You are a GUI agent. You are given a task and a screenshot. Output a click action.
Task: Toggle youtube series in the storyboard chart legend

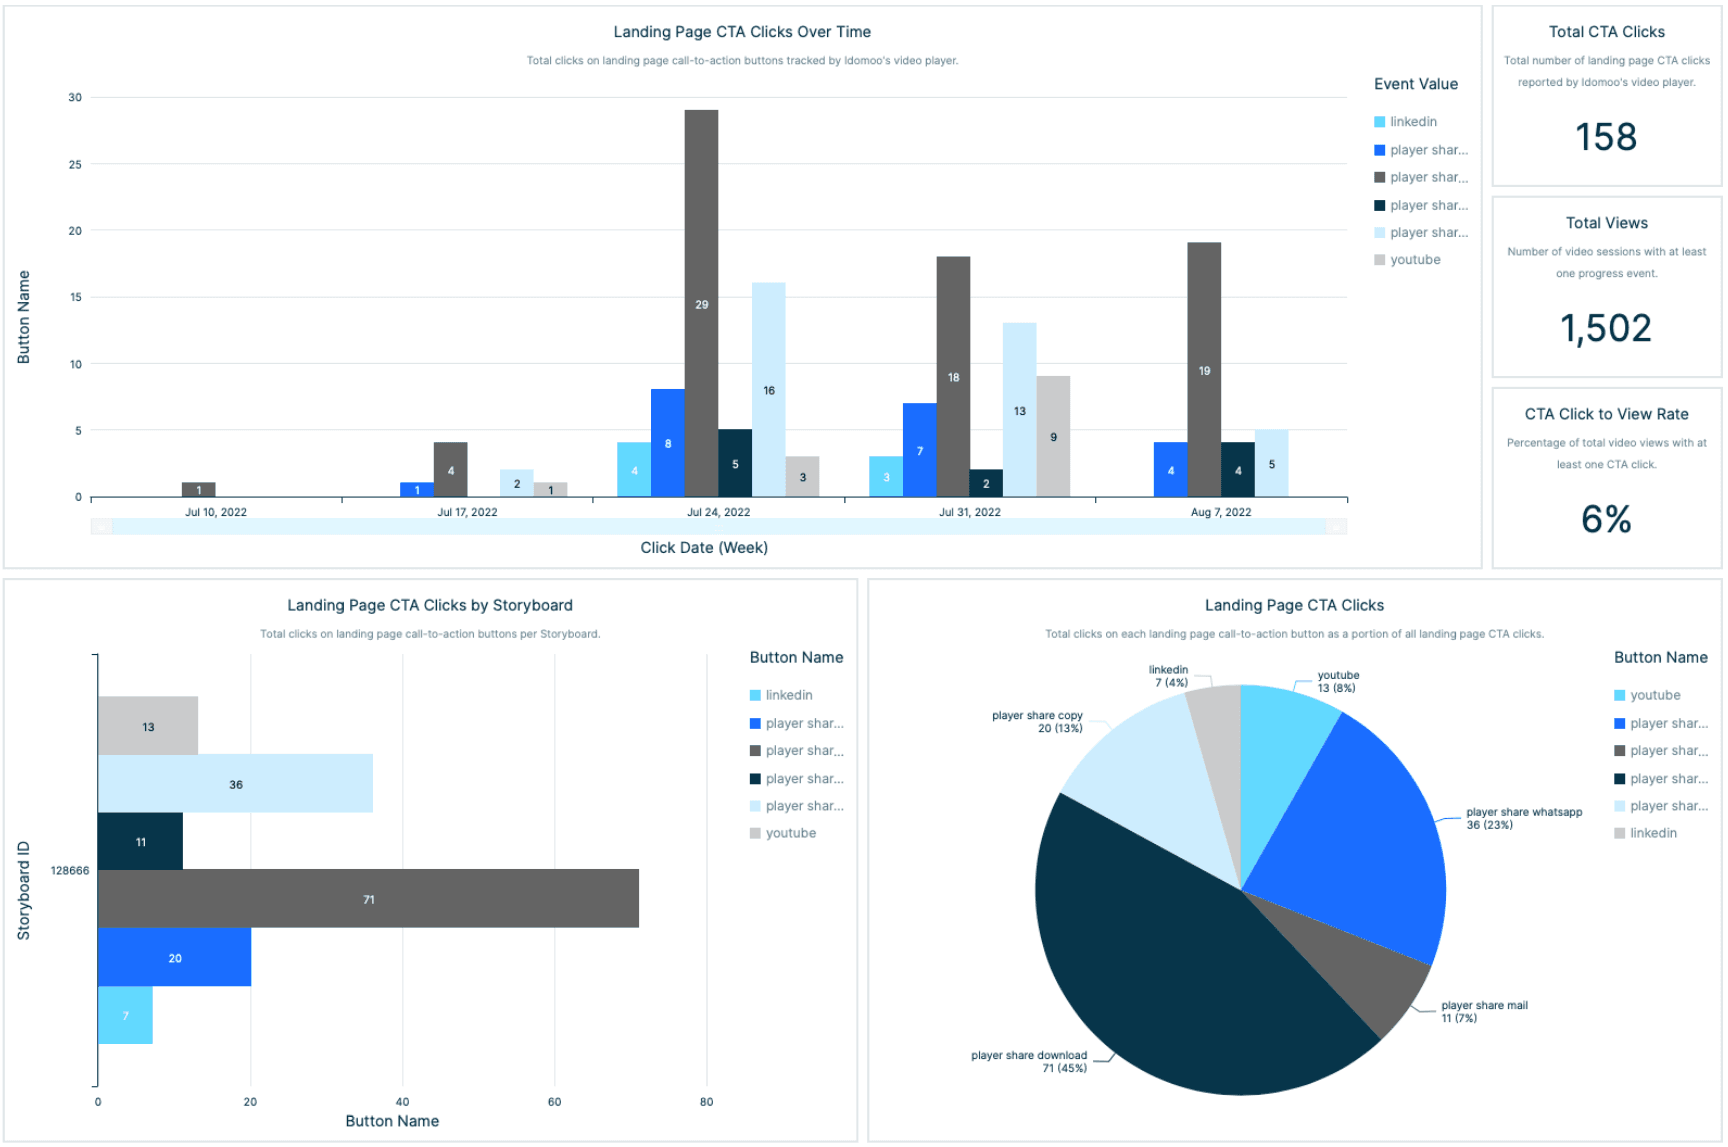[790, 834]
